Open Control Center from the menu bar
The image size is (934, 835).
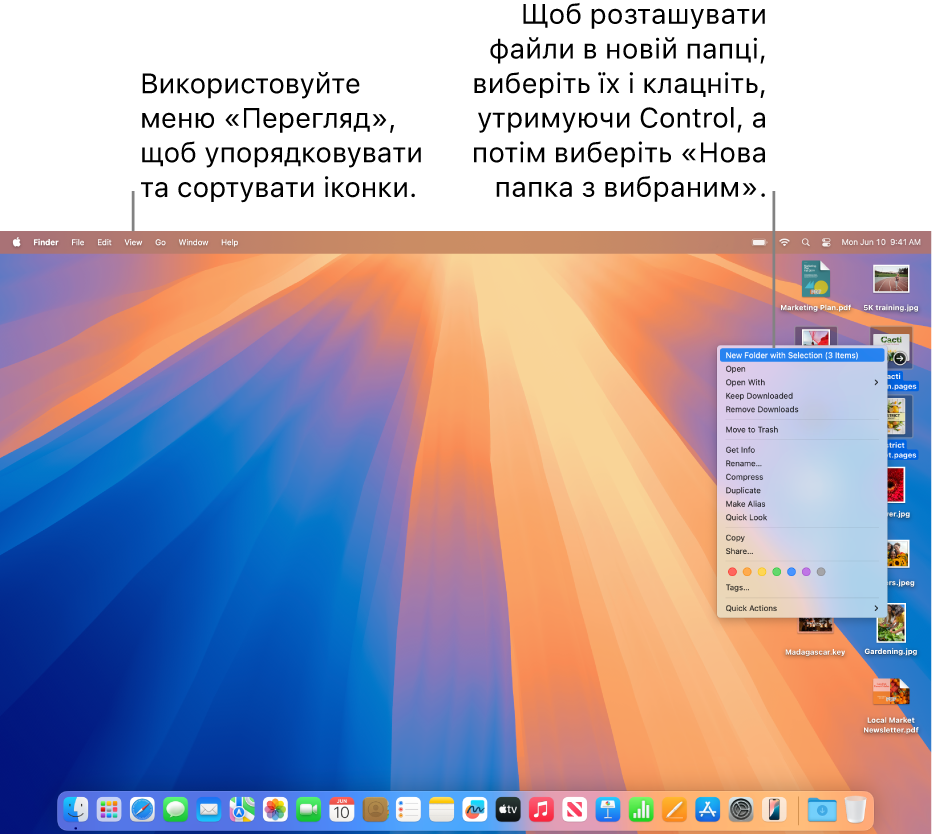[x=826, y=242]
